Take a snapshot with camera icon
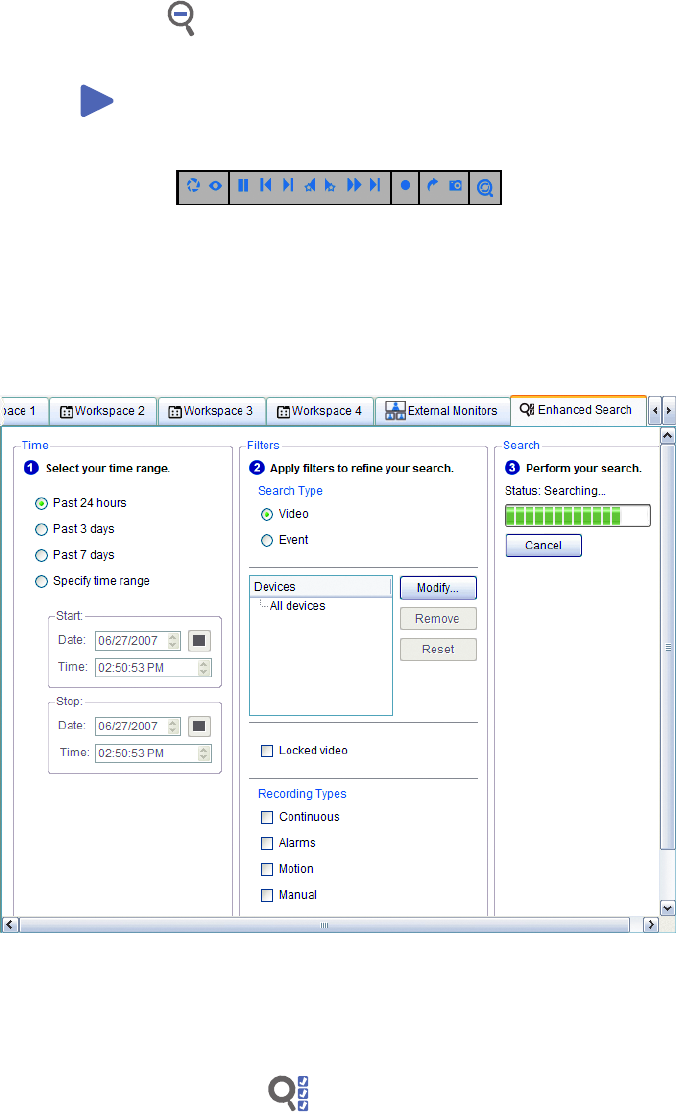Screen dimensions: 676x1112 coord(455,186)
